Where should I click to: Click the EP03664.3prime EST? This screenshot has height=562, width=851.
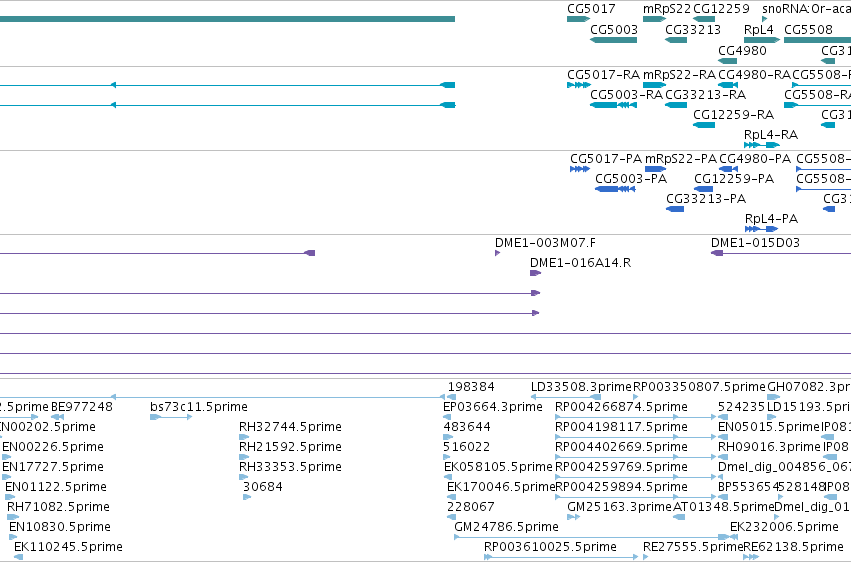tap(447, 417)
